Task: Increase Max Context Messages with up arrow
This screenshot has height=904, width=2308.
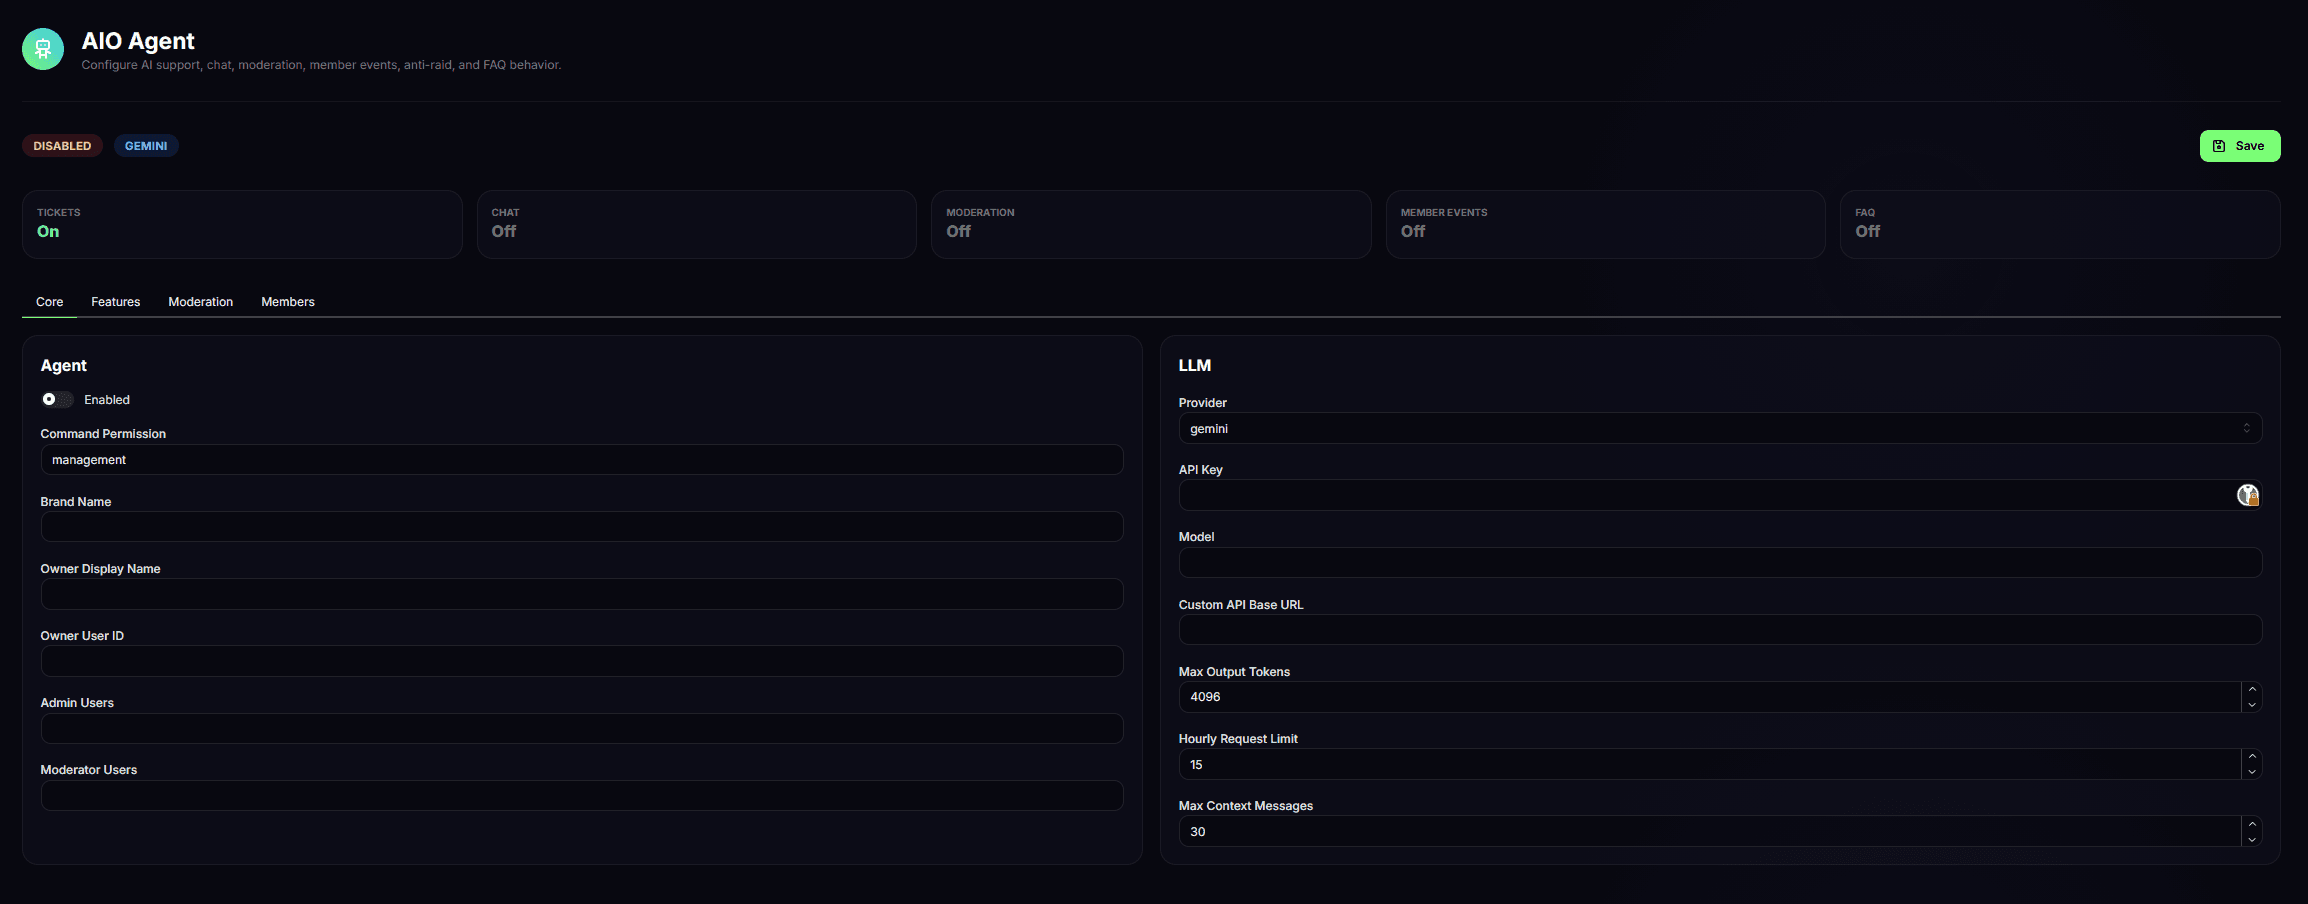Action: point(2252,823)
